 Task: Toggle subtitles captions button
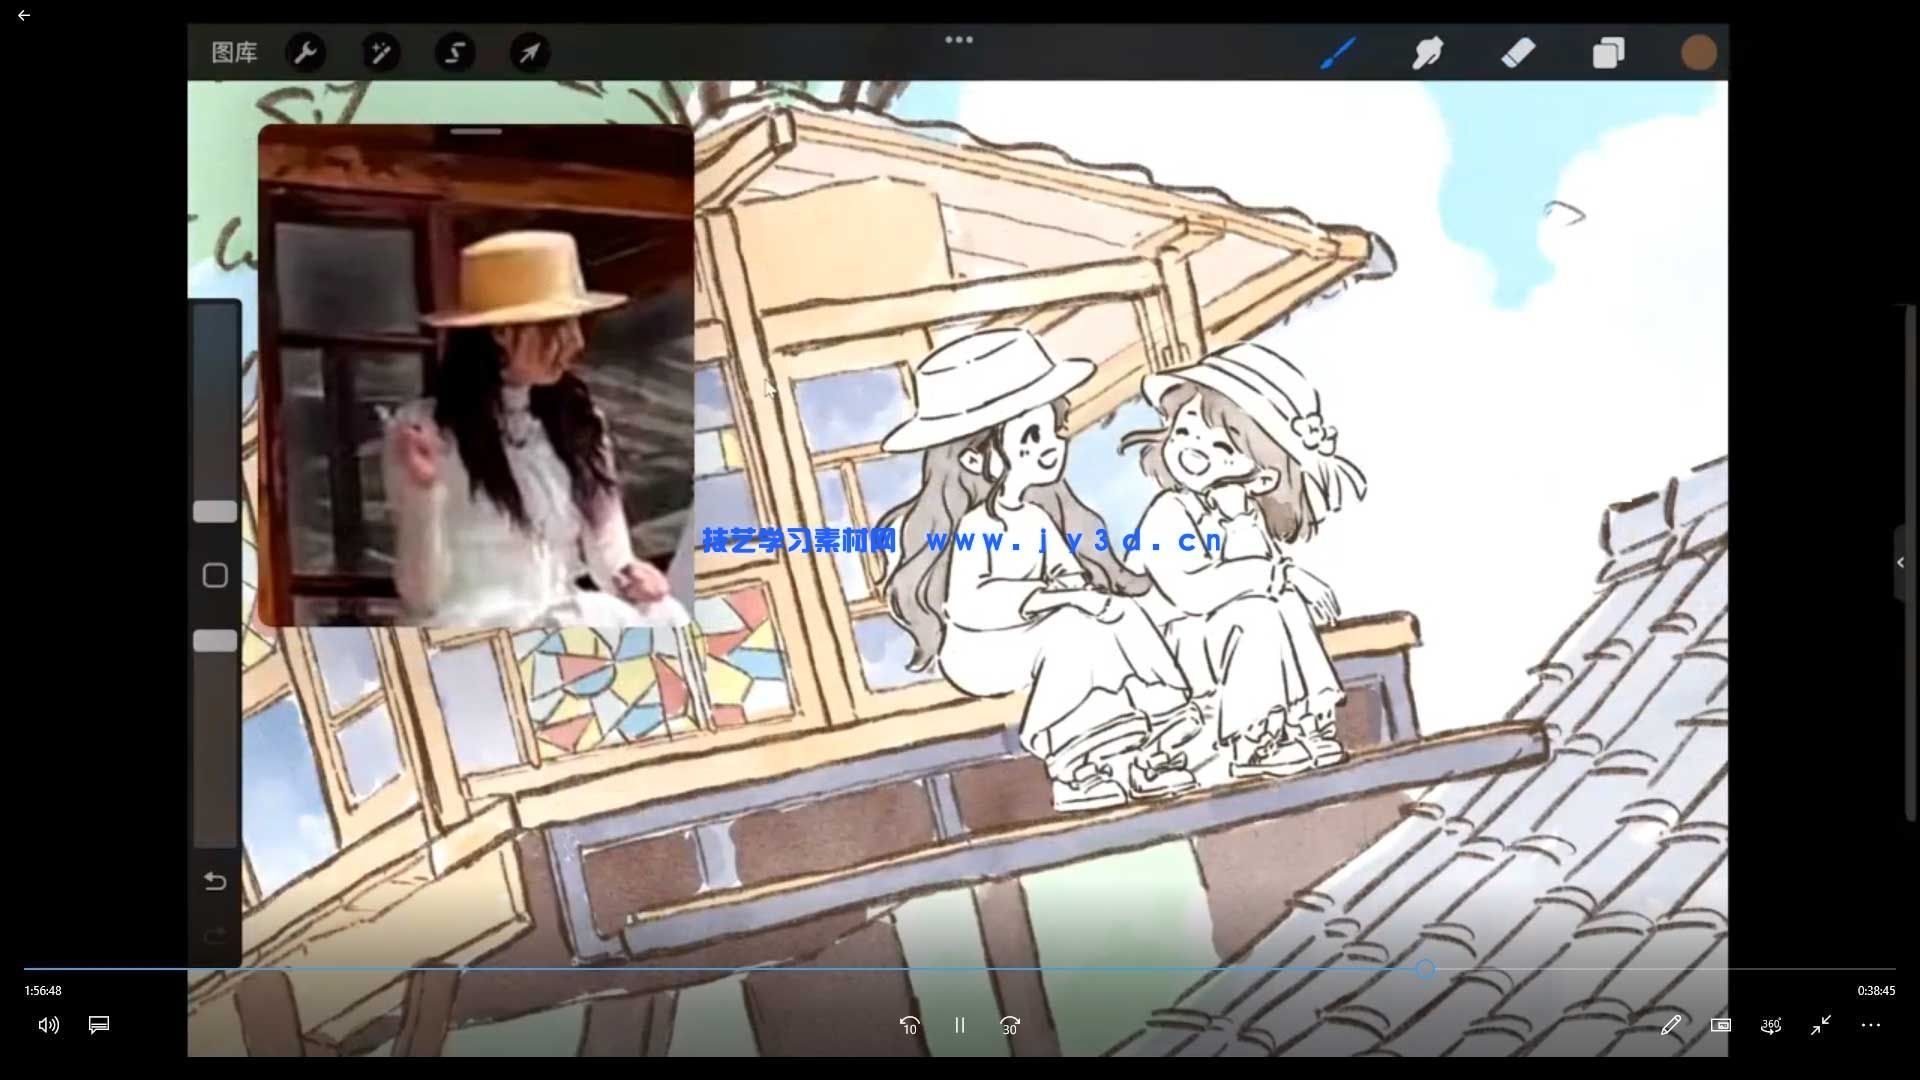(99, 1025)
